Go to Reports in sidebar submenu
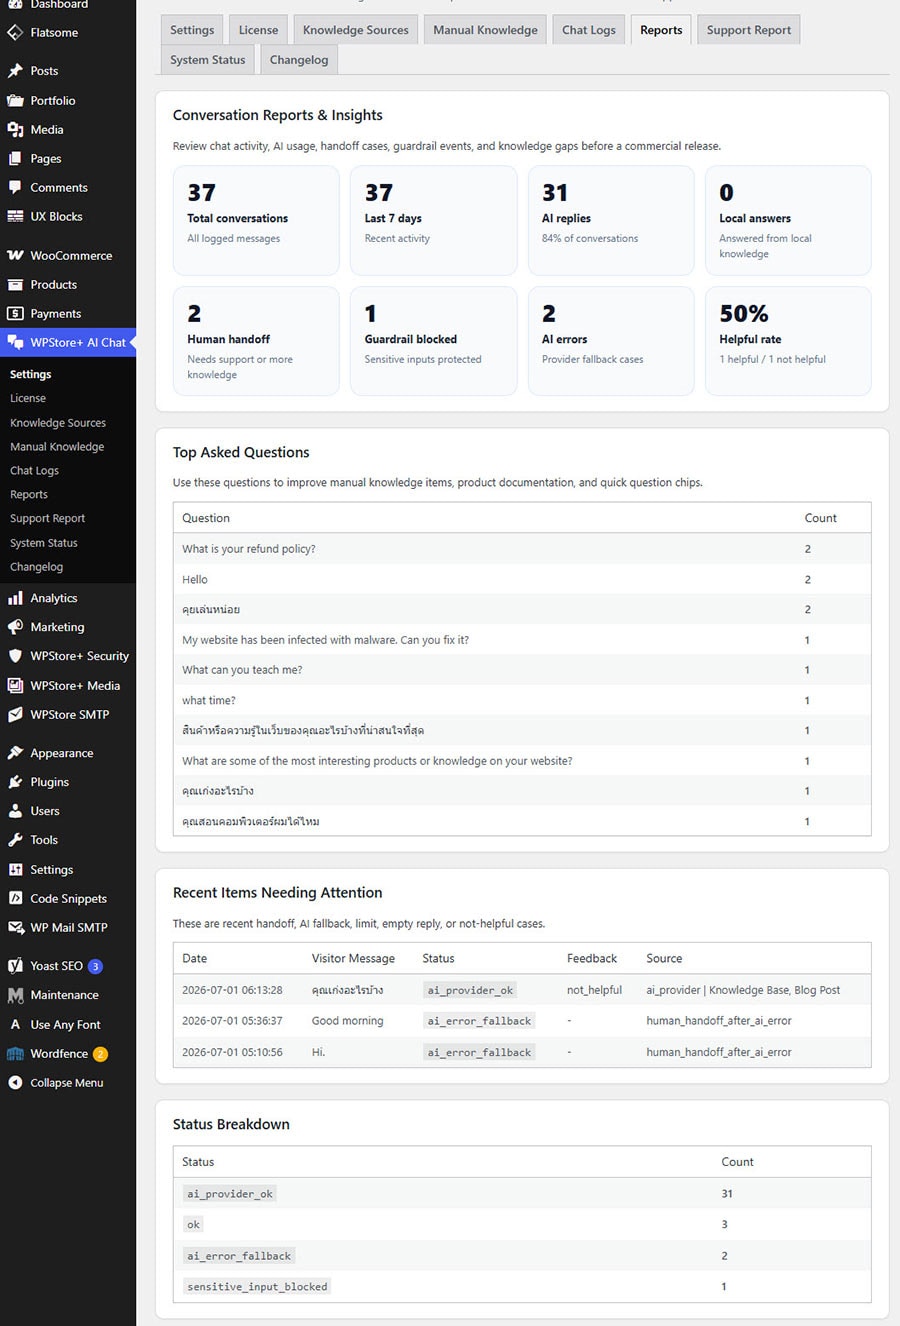Screen dimensions: 900x1326 point(29,496)
